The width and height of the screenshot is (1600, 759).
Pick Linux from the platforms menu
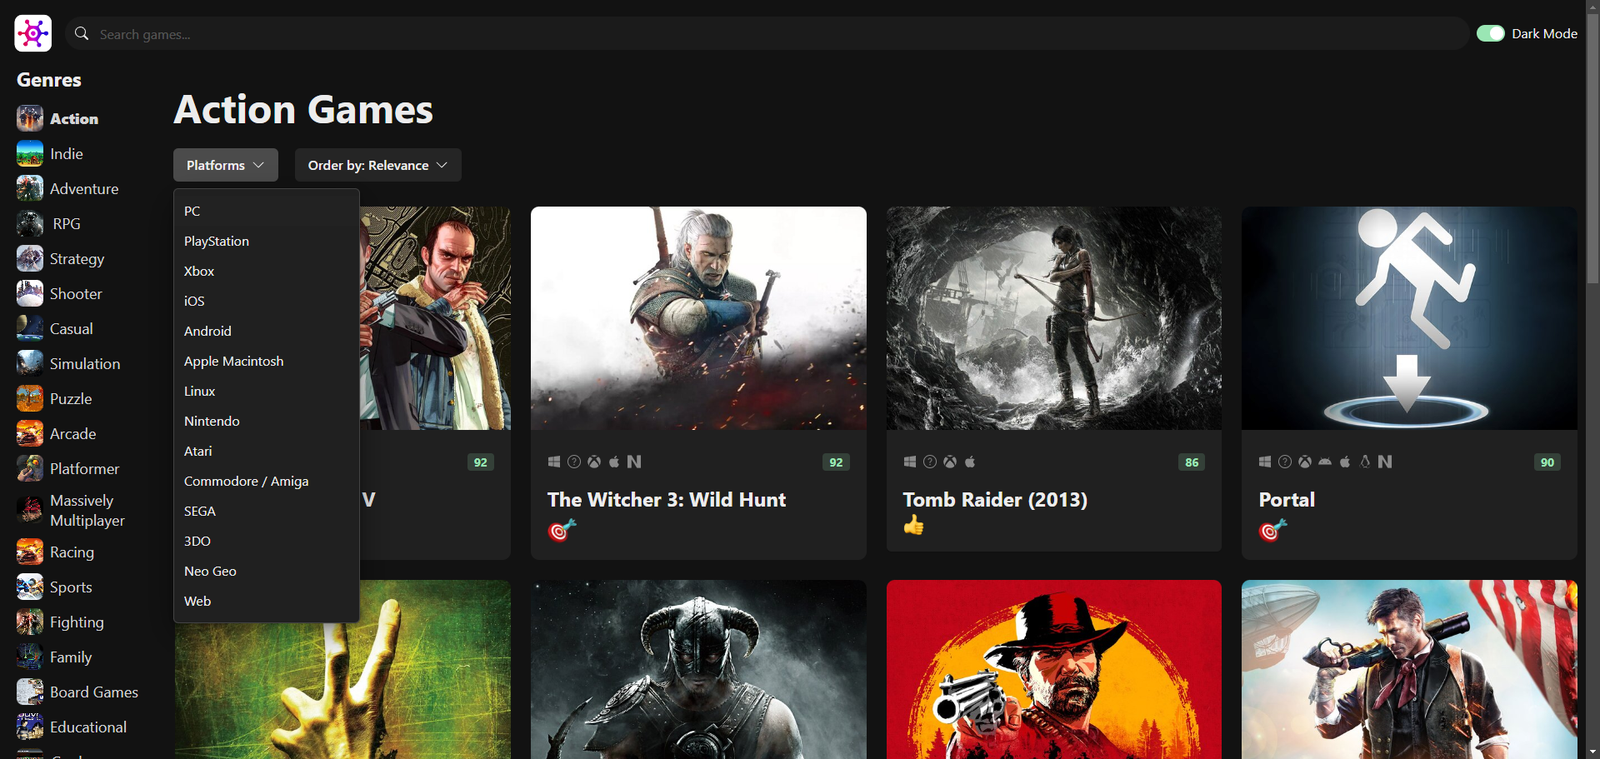click(200, 391)
